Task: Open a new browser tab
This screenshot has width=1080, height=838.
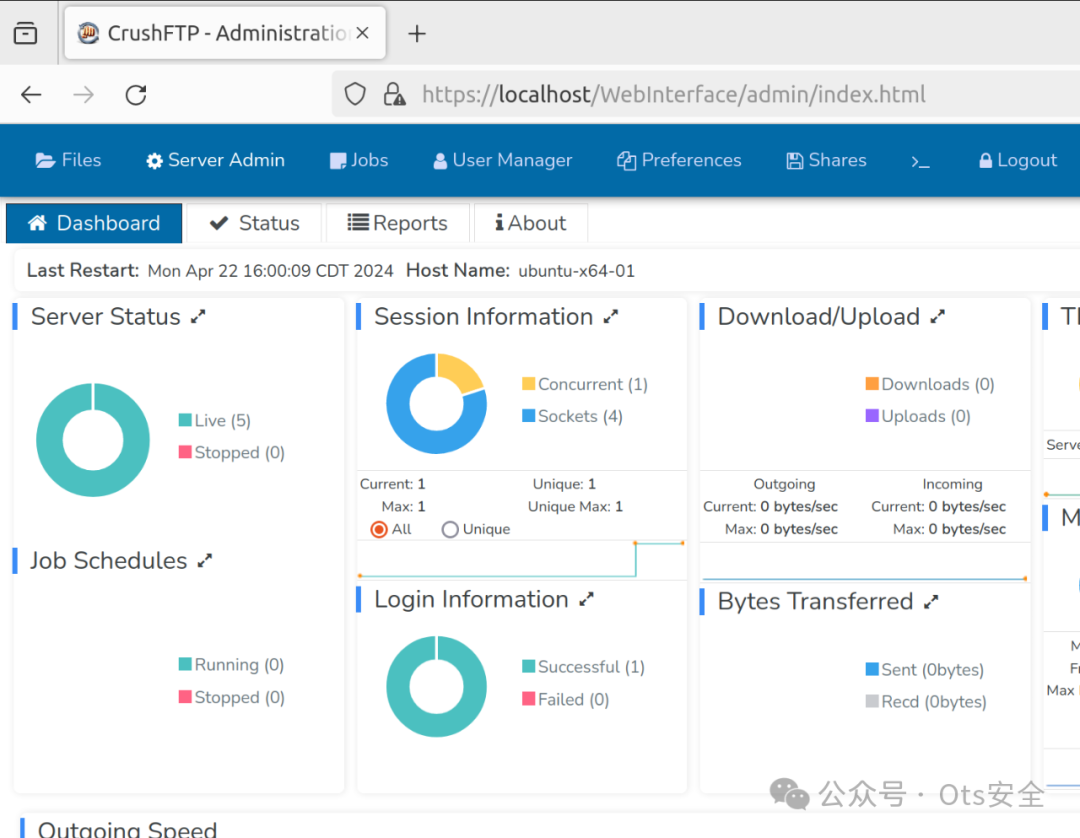Action: click(x=417, y=33)
